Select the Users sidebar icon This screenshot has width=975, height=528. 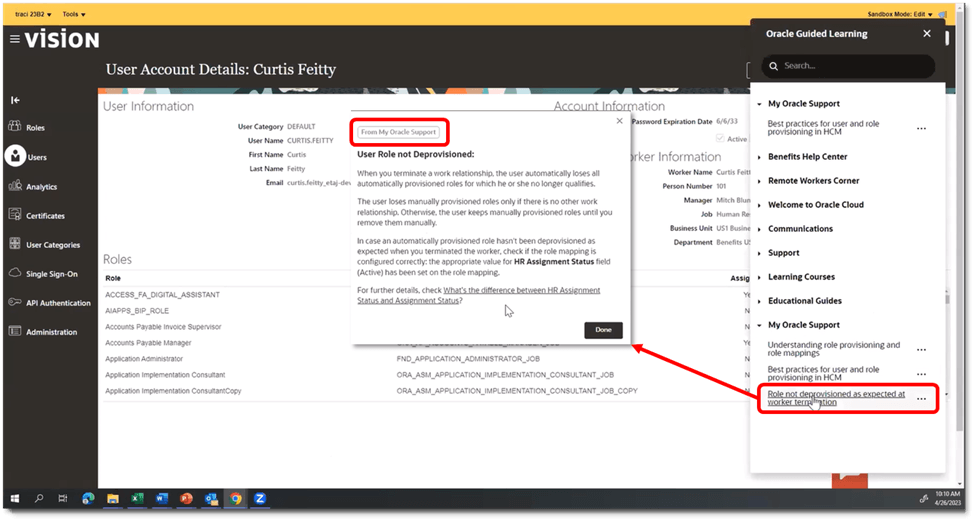[x=15, y=156]
